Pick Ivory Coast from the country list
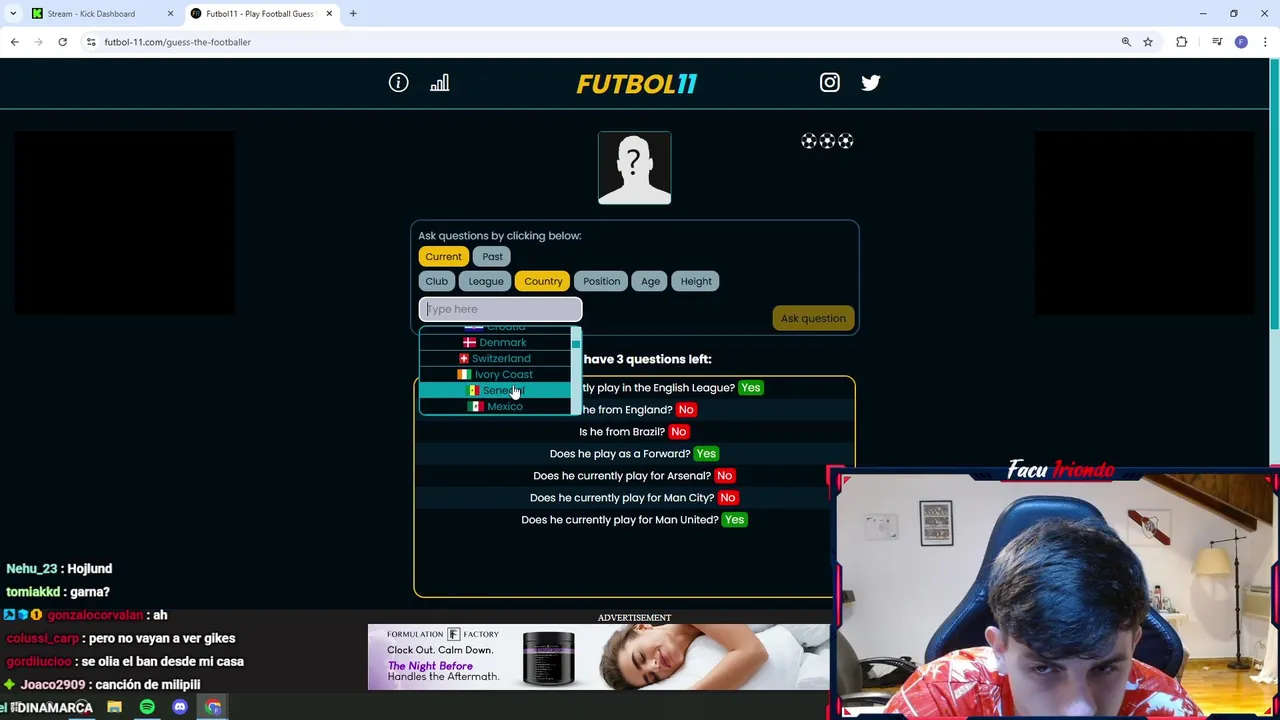The height and width of the screenshot is (720, 1280). click(x=495, y=374)
